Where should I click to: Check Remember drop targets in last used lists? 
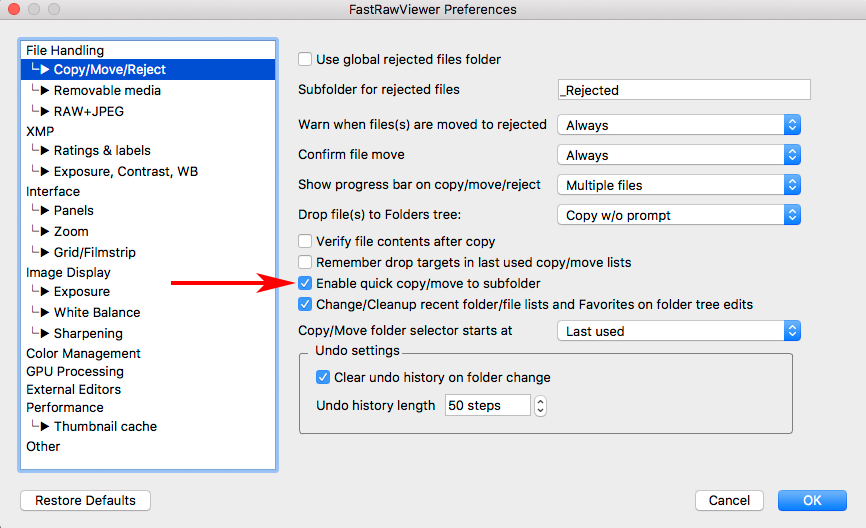point(306,262)
